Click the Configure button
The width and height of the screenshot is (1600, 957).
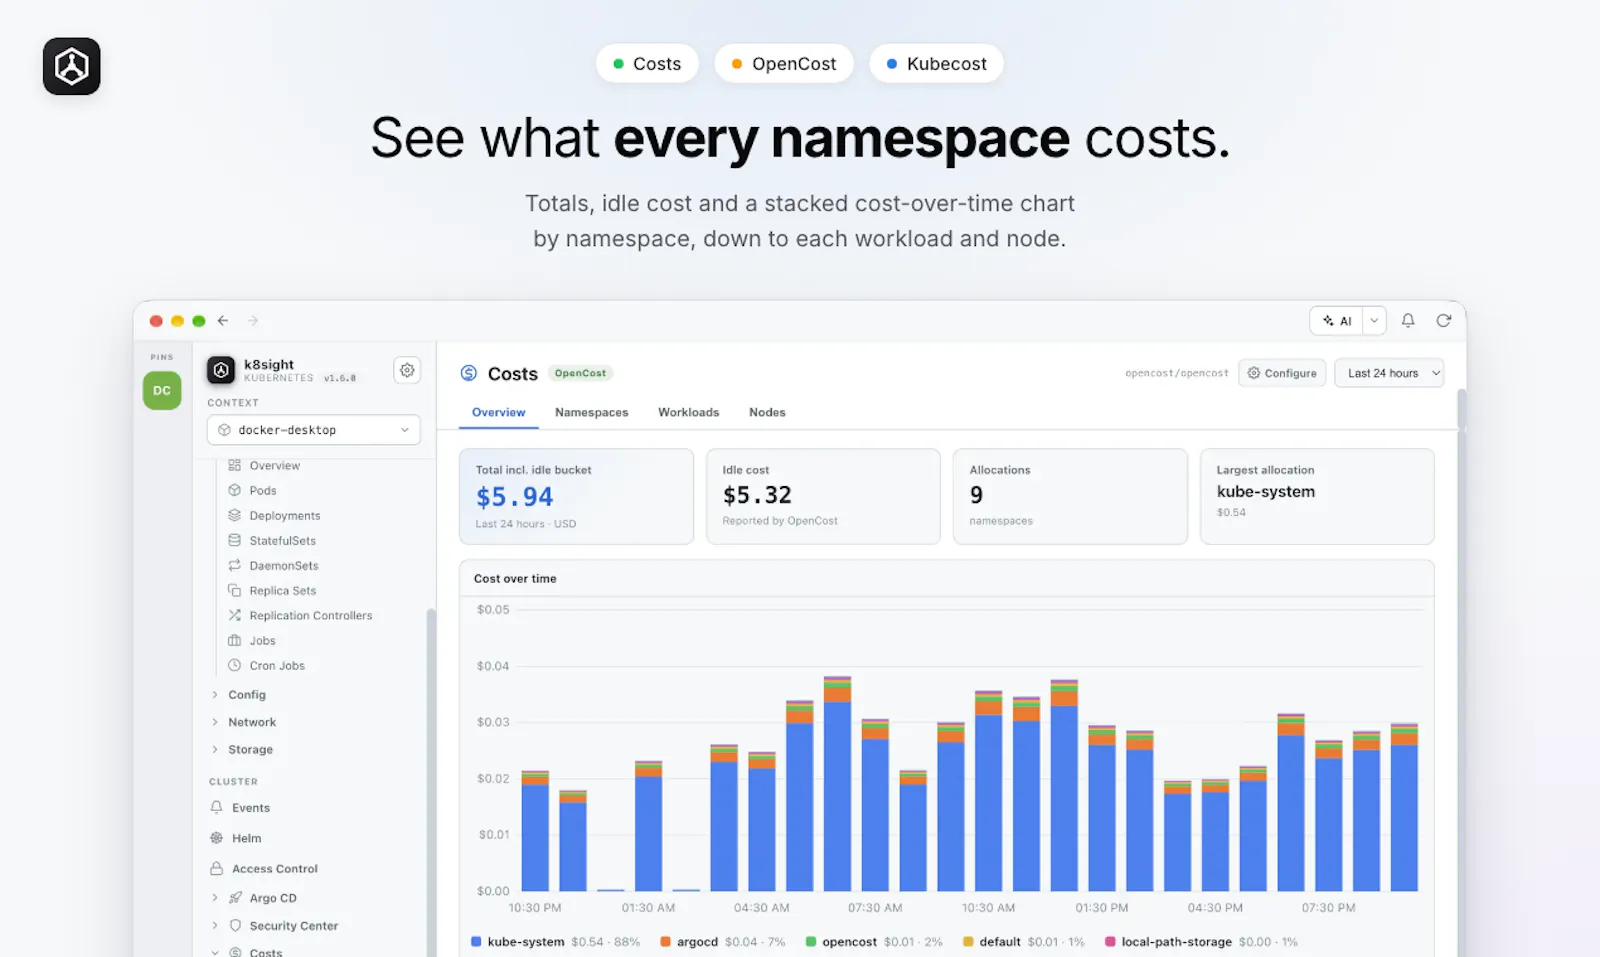[x=1282, y=373]
